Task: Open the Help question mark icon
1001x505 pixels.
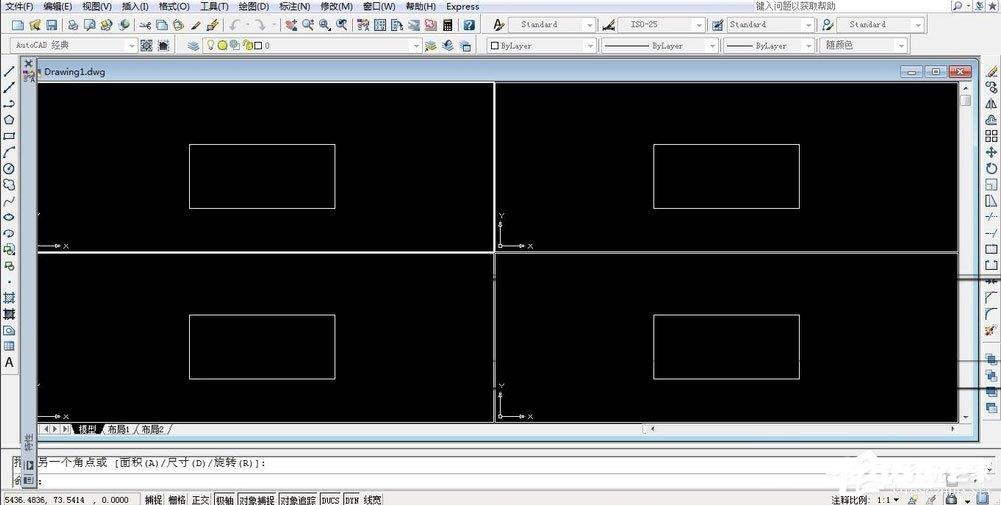Action: [469, 25]
